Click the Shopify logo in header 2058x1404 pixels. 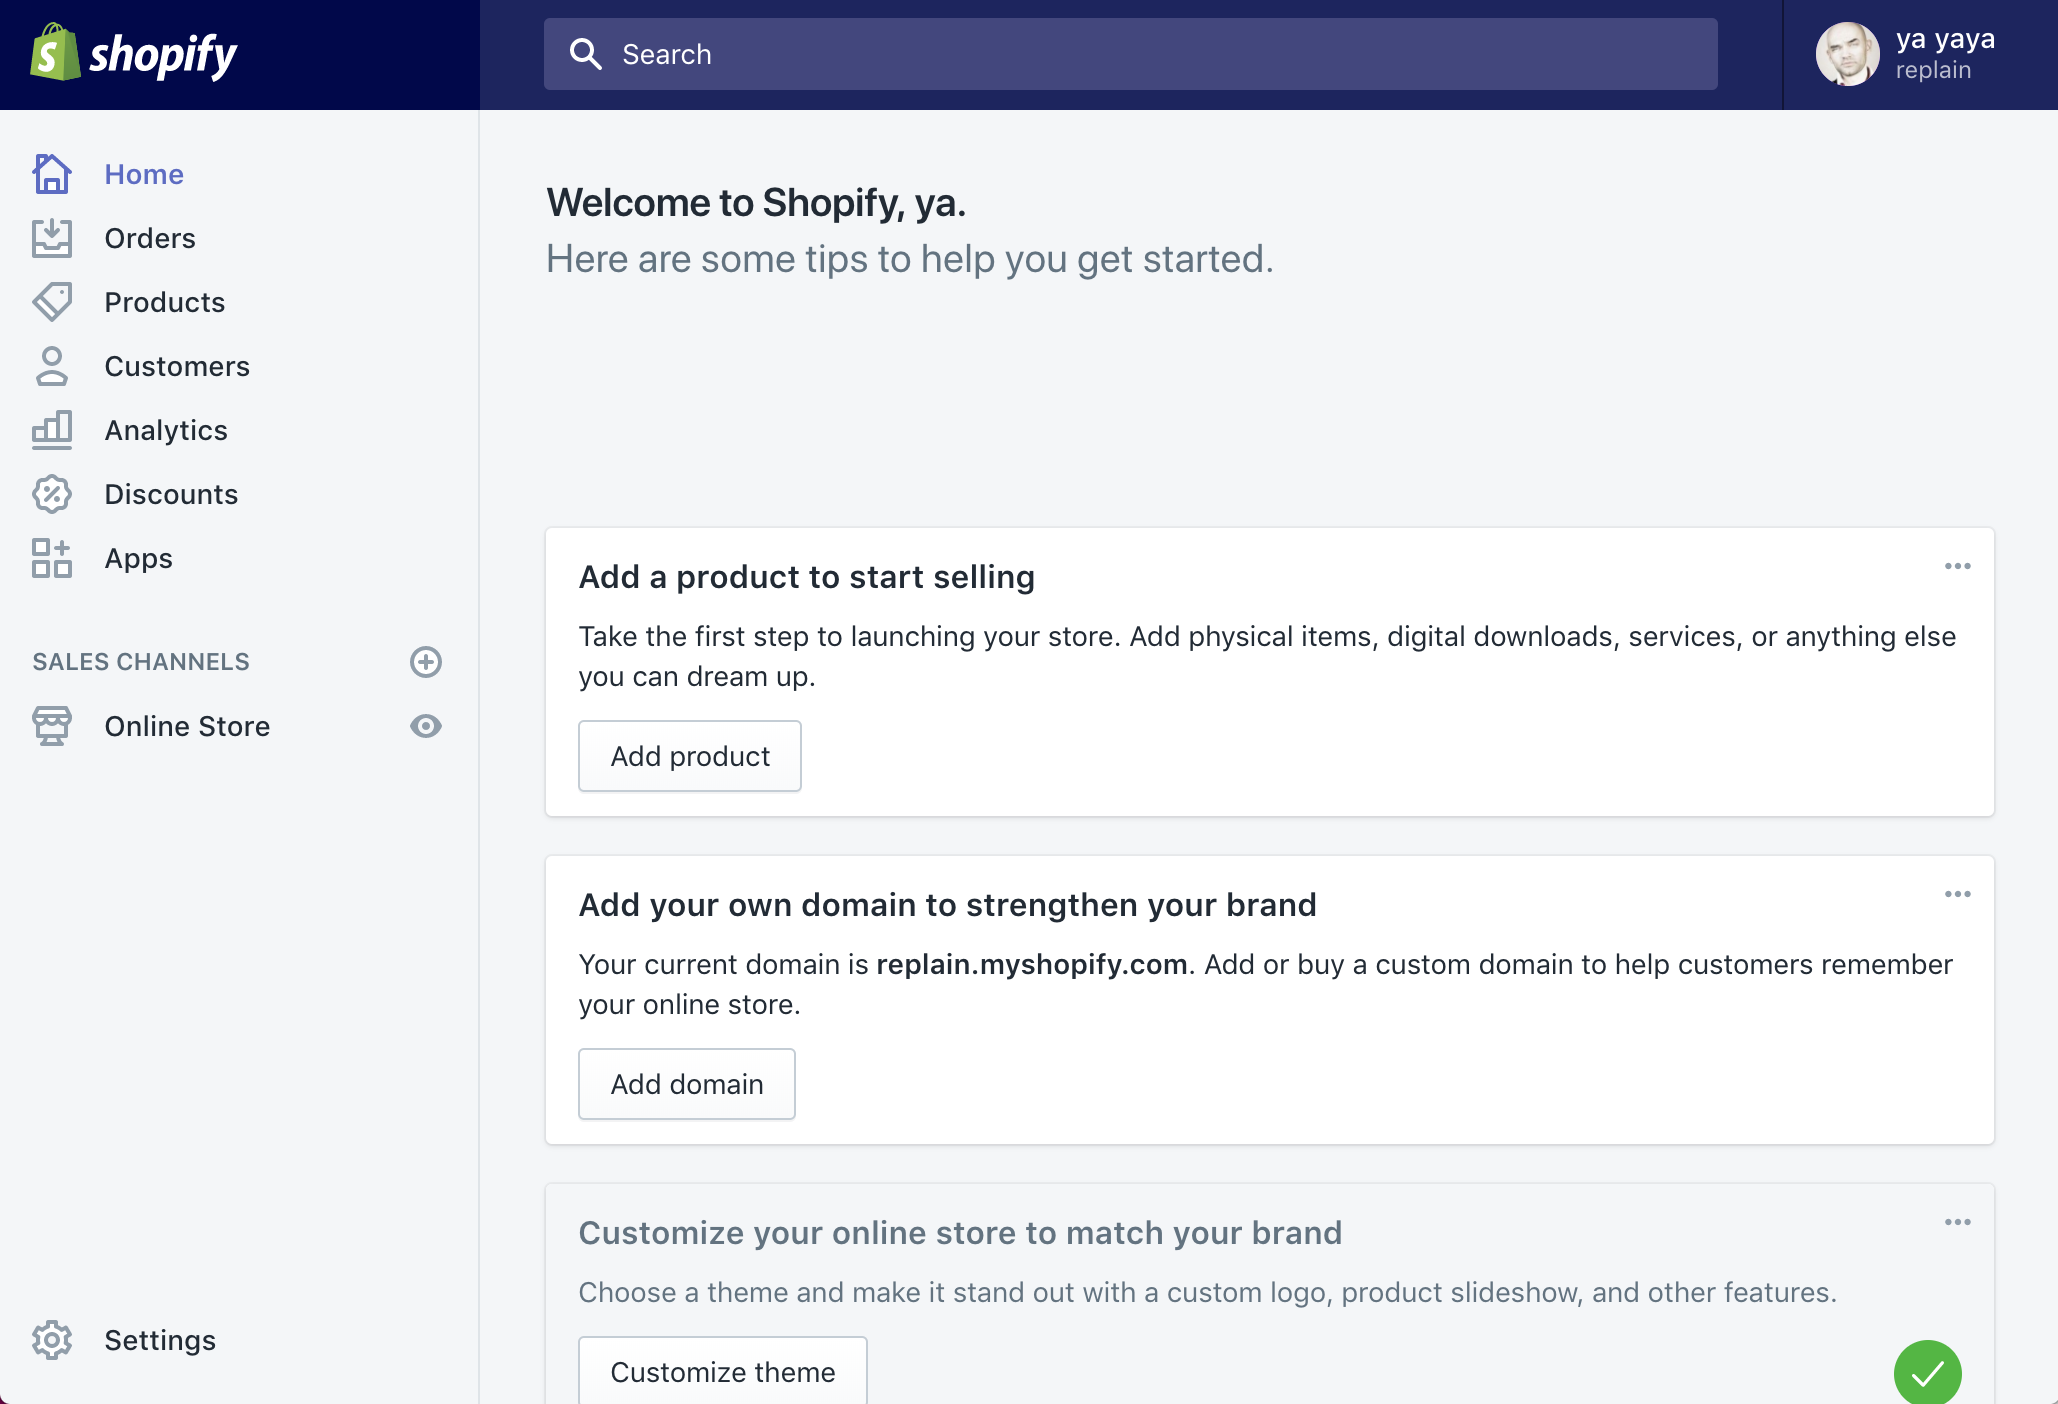134,54
